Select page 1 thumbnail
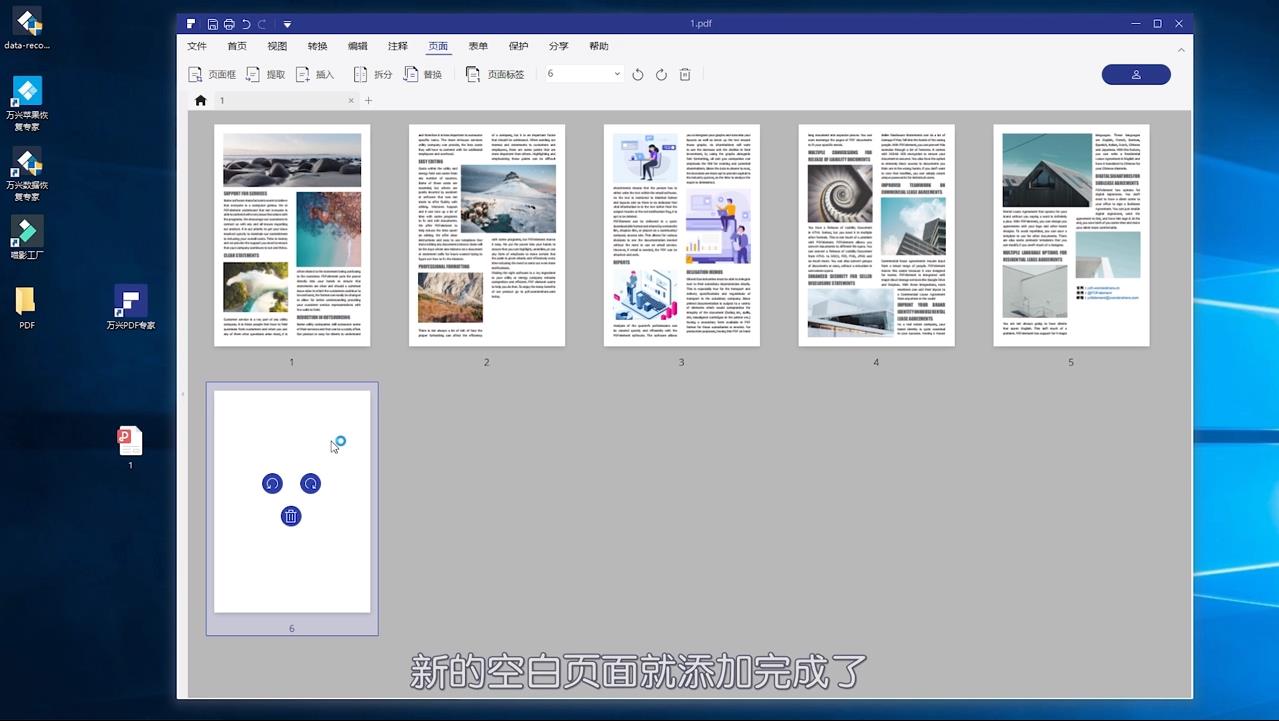The width and height of the screenshot is (1279, 721). (x=292, y=235)
